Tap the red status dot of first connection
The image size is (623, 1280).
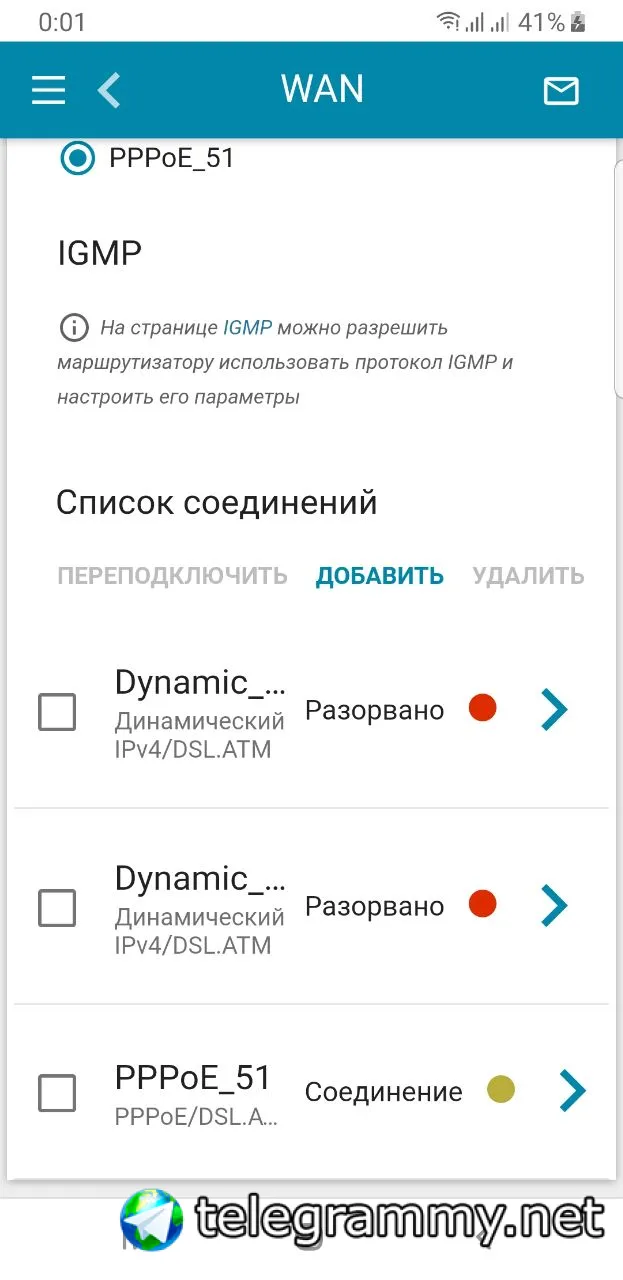tap(483, 709)
